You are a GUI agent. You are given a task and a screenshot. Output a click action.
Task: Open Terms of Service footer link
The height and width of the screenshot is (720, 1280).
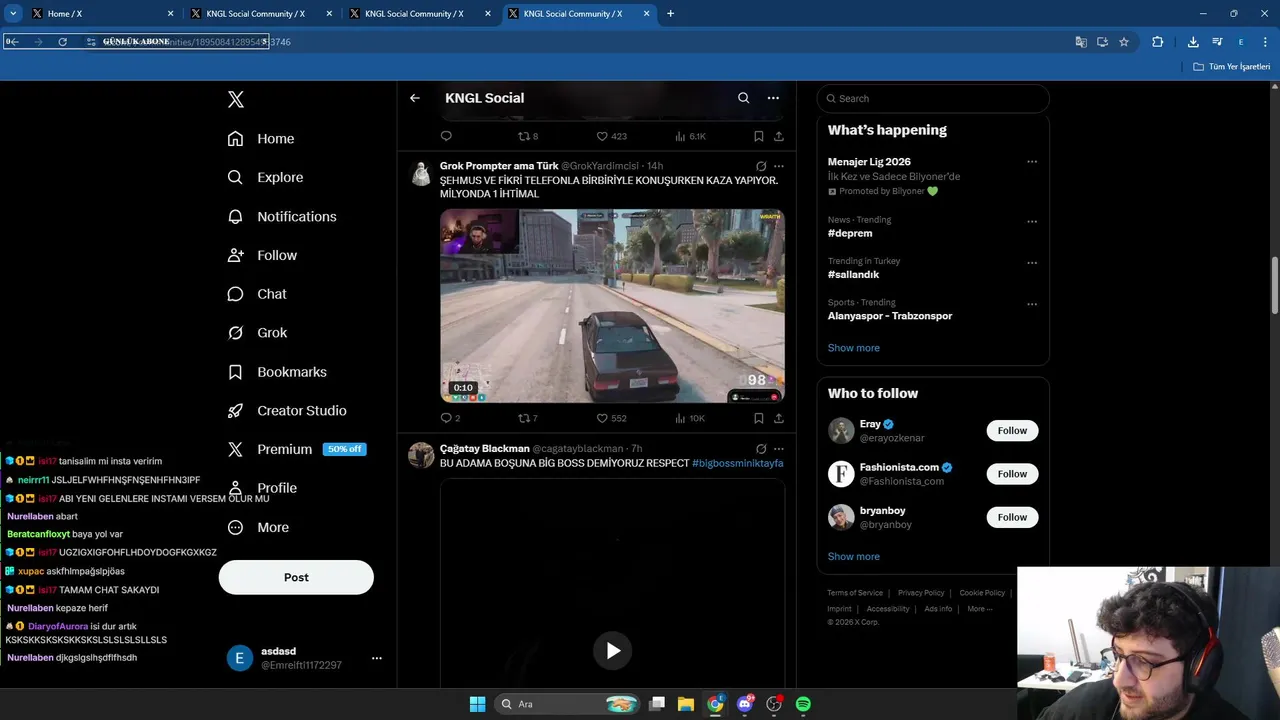[x=855, y=593]
